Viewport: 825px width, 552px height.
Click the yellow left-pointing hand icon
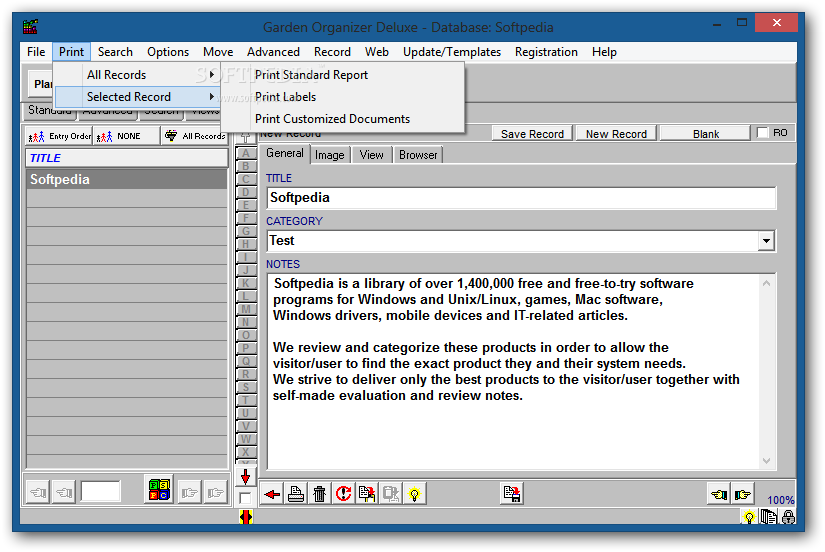tap(719, 494)
